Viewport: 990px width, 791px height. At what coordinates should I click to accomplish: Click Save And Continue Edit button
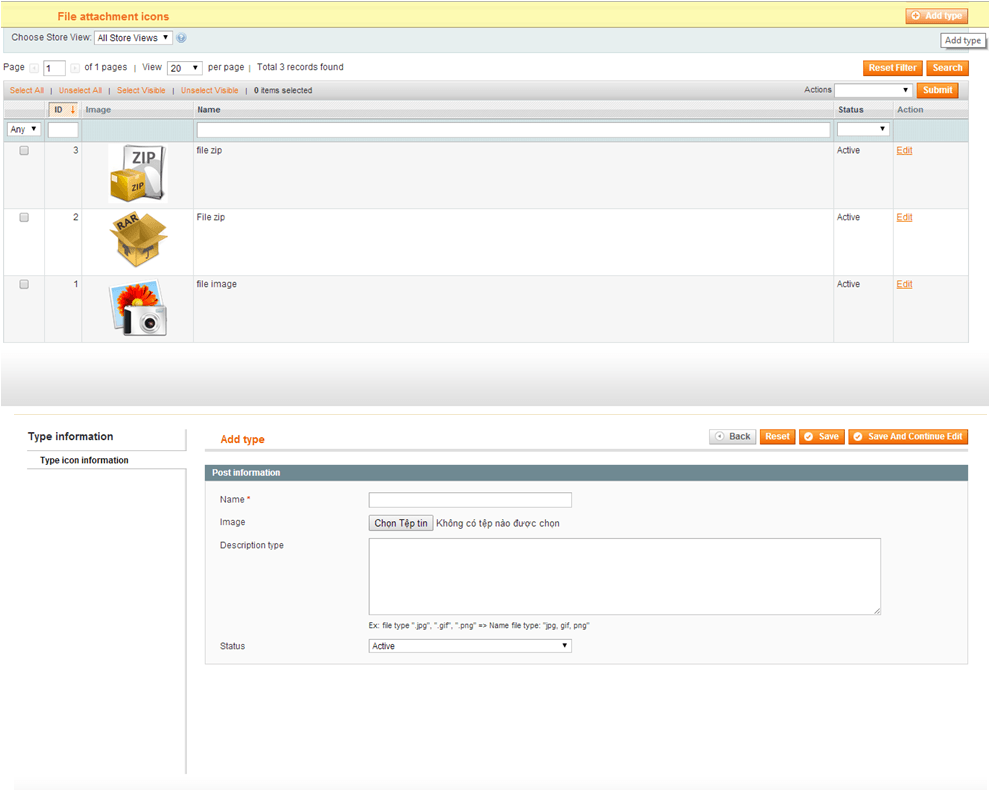908,437
